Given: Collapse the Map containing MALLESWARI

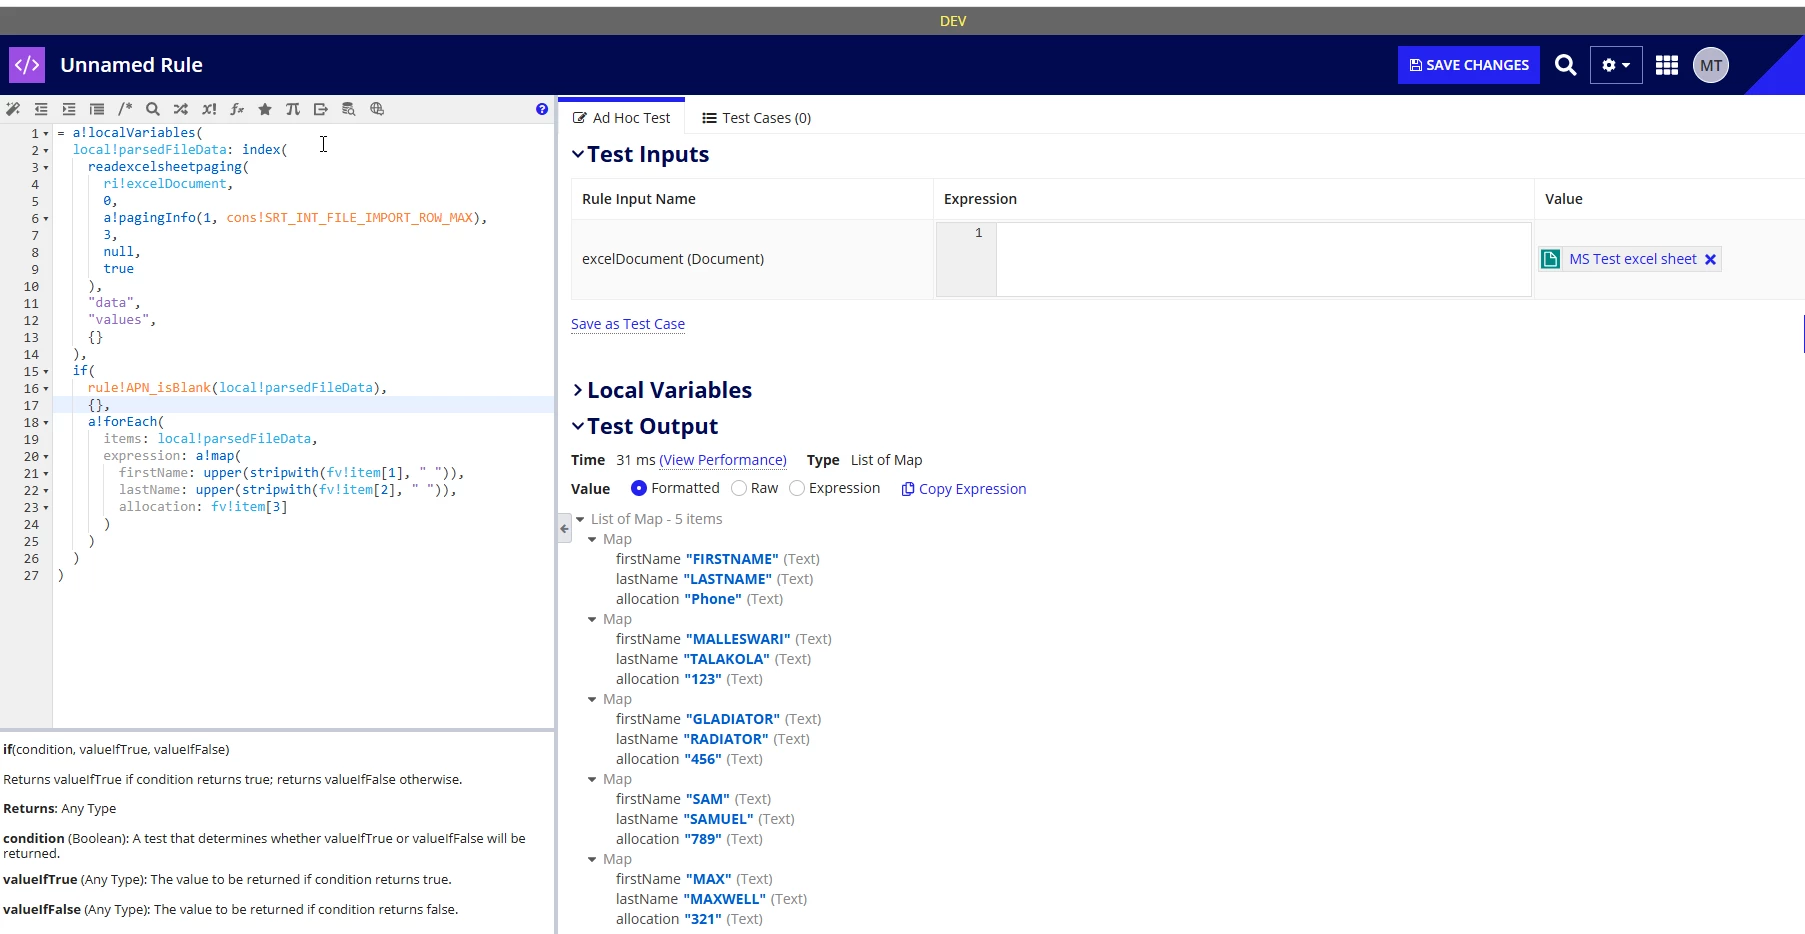Looking at the screenshot, I should click(x=592, y=619).
